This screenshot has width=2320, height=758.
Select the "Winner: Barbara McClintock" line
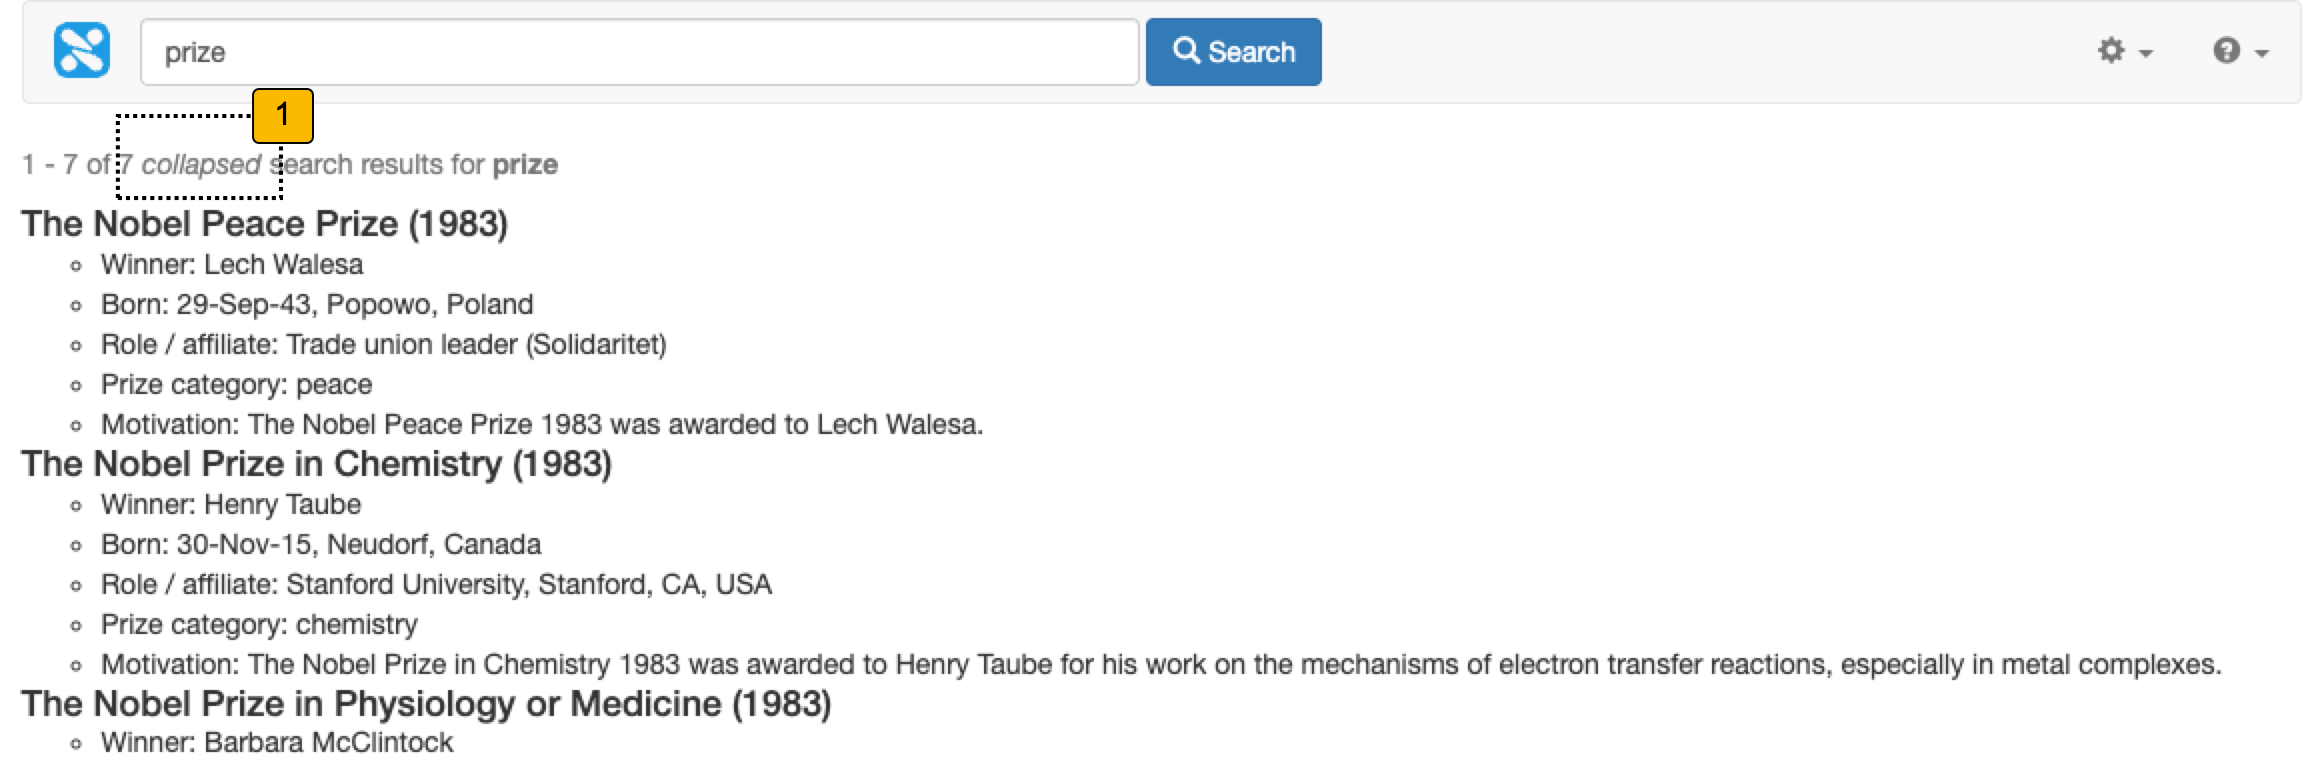tap(277, 743)
